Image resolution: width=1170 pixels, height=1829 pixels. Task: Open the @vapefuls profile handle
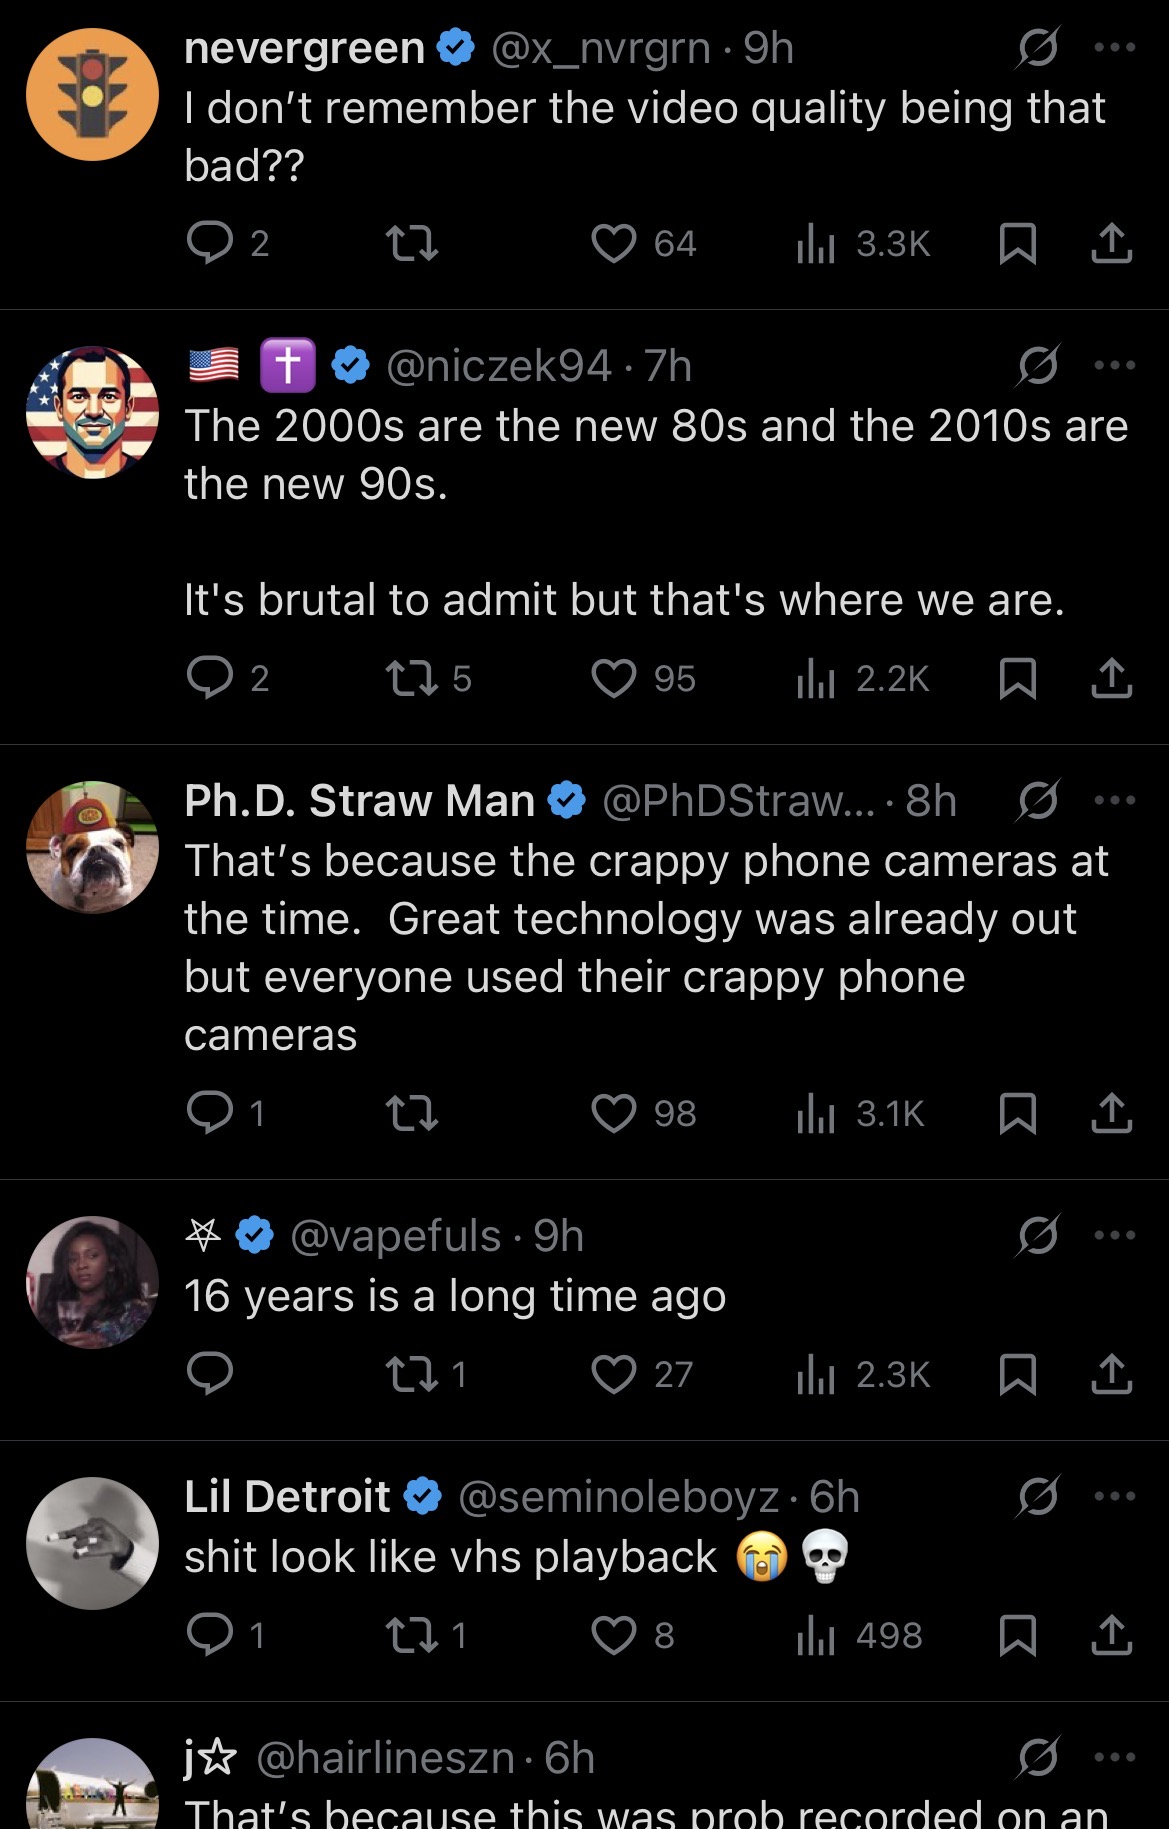(x=395, y=1237)
